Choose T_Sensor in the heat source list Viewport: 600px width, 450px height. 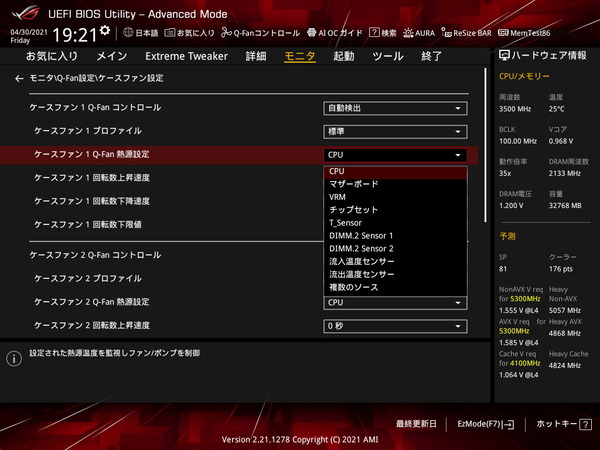395,223
